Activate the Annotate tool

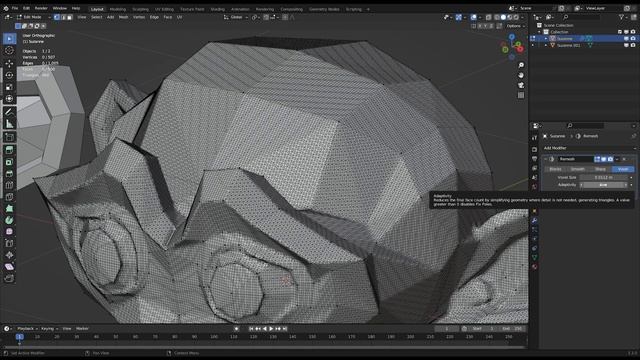coord(9,112)
